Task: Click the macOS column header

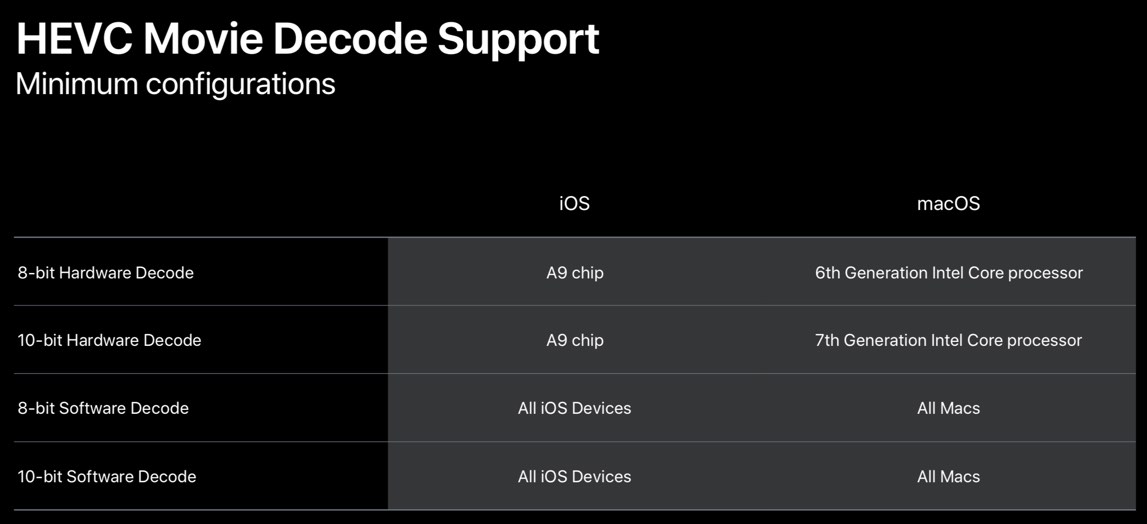Action: 949,204
